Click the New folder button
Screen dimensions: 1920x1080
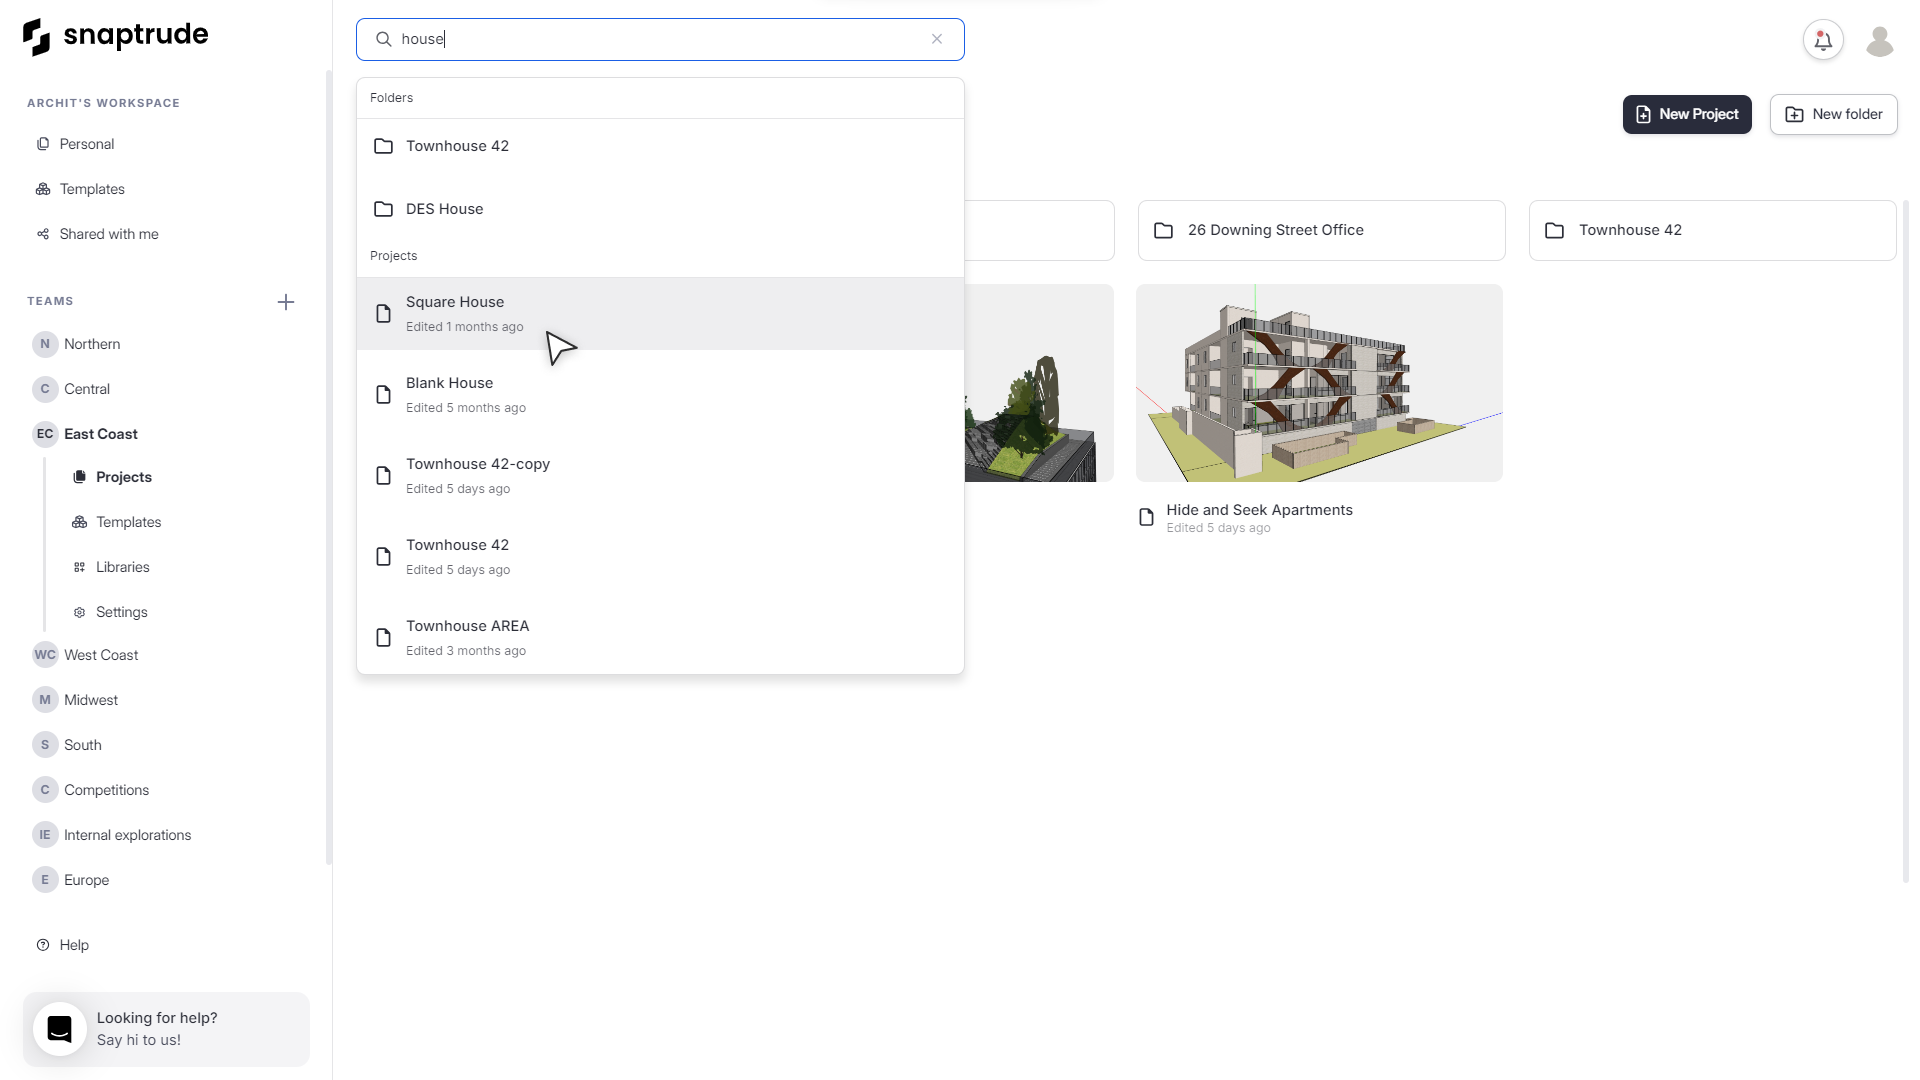tap(1833, 114)
